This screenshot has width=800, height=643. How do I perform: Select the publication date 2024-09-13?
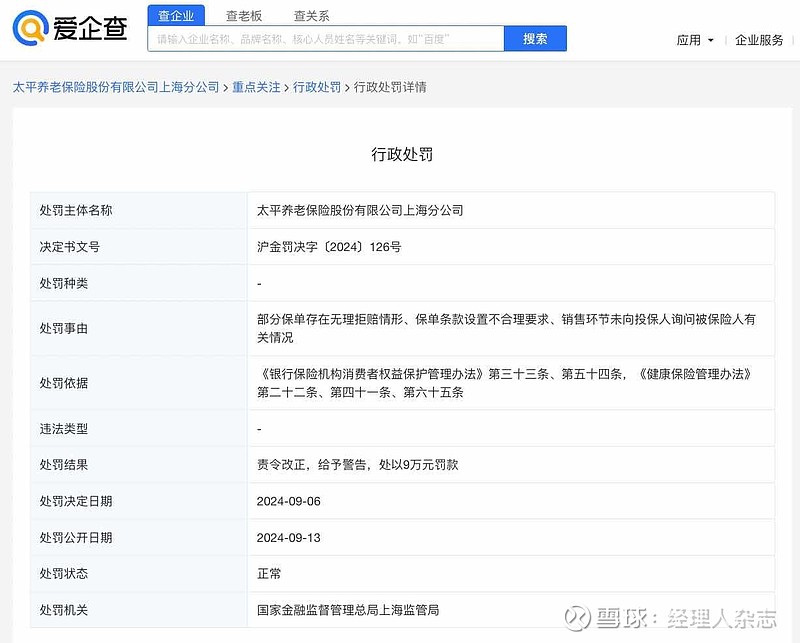(289, 538)
